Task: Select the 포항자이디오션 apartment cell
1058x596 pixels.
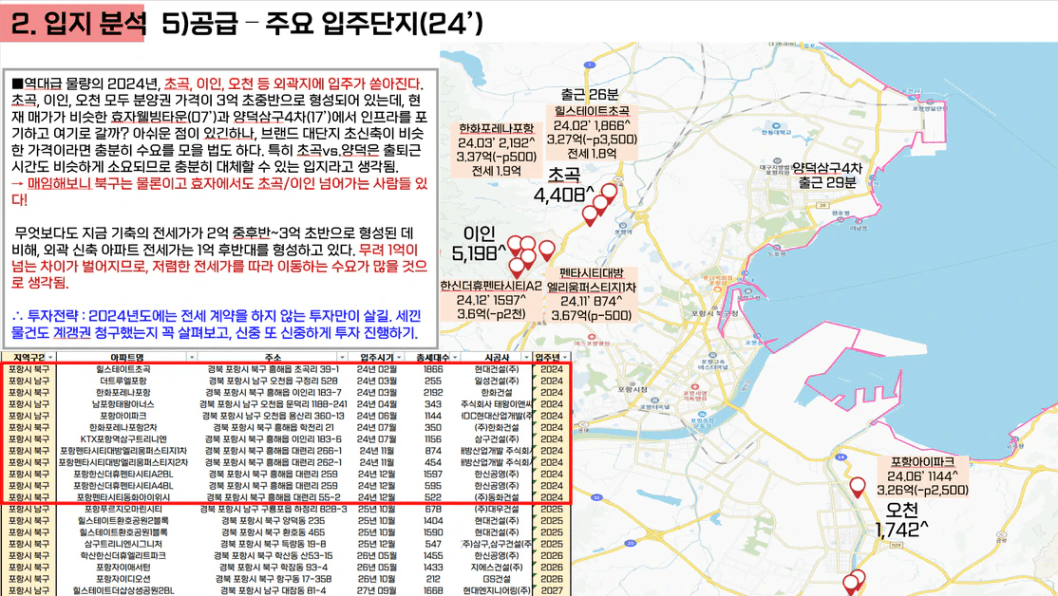Action: (x=123, y=578)
